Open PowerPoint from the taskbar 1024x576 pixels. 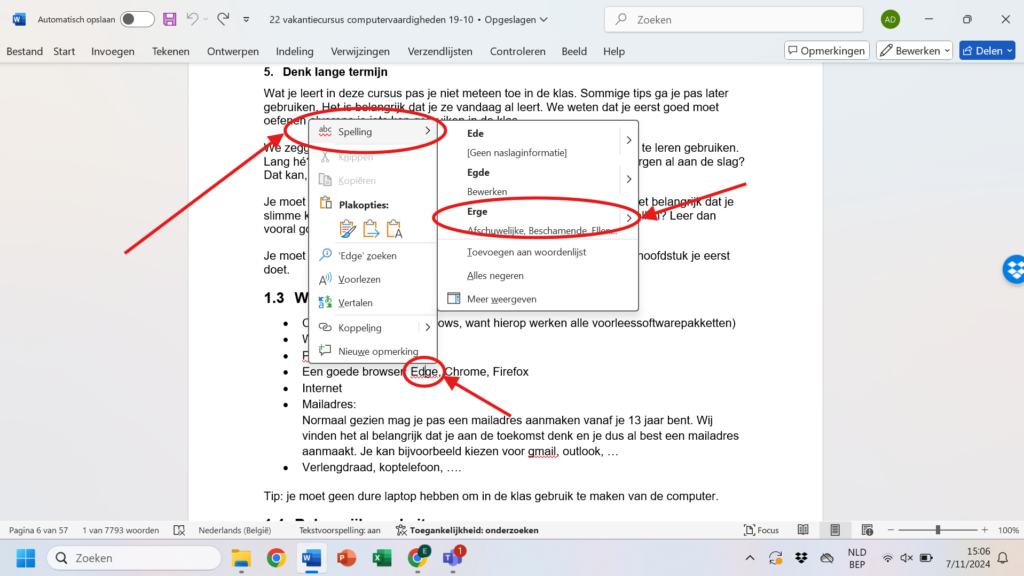(x=346, y=558)
